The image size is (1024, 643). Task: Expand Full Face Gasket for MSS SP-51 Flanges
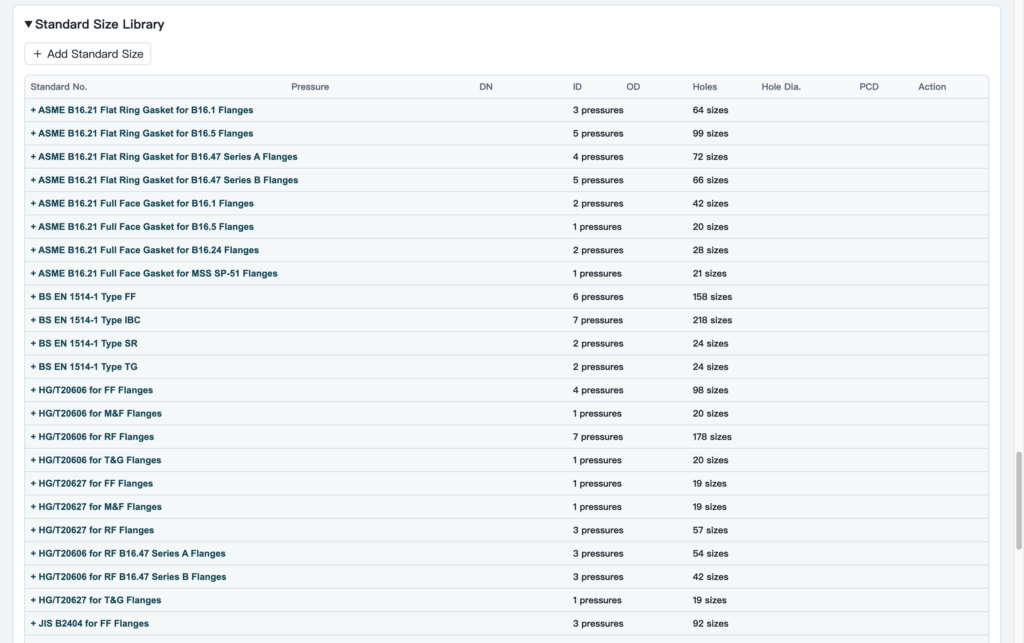pos(154,274)
